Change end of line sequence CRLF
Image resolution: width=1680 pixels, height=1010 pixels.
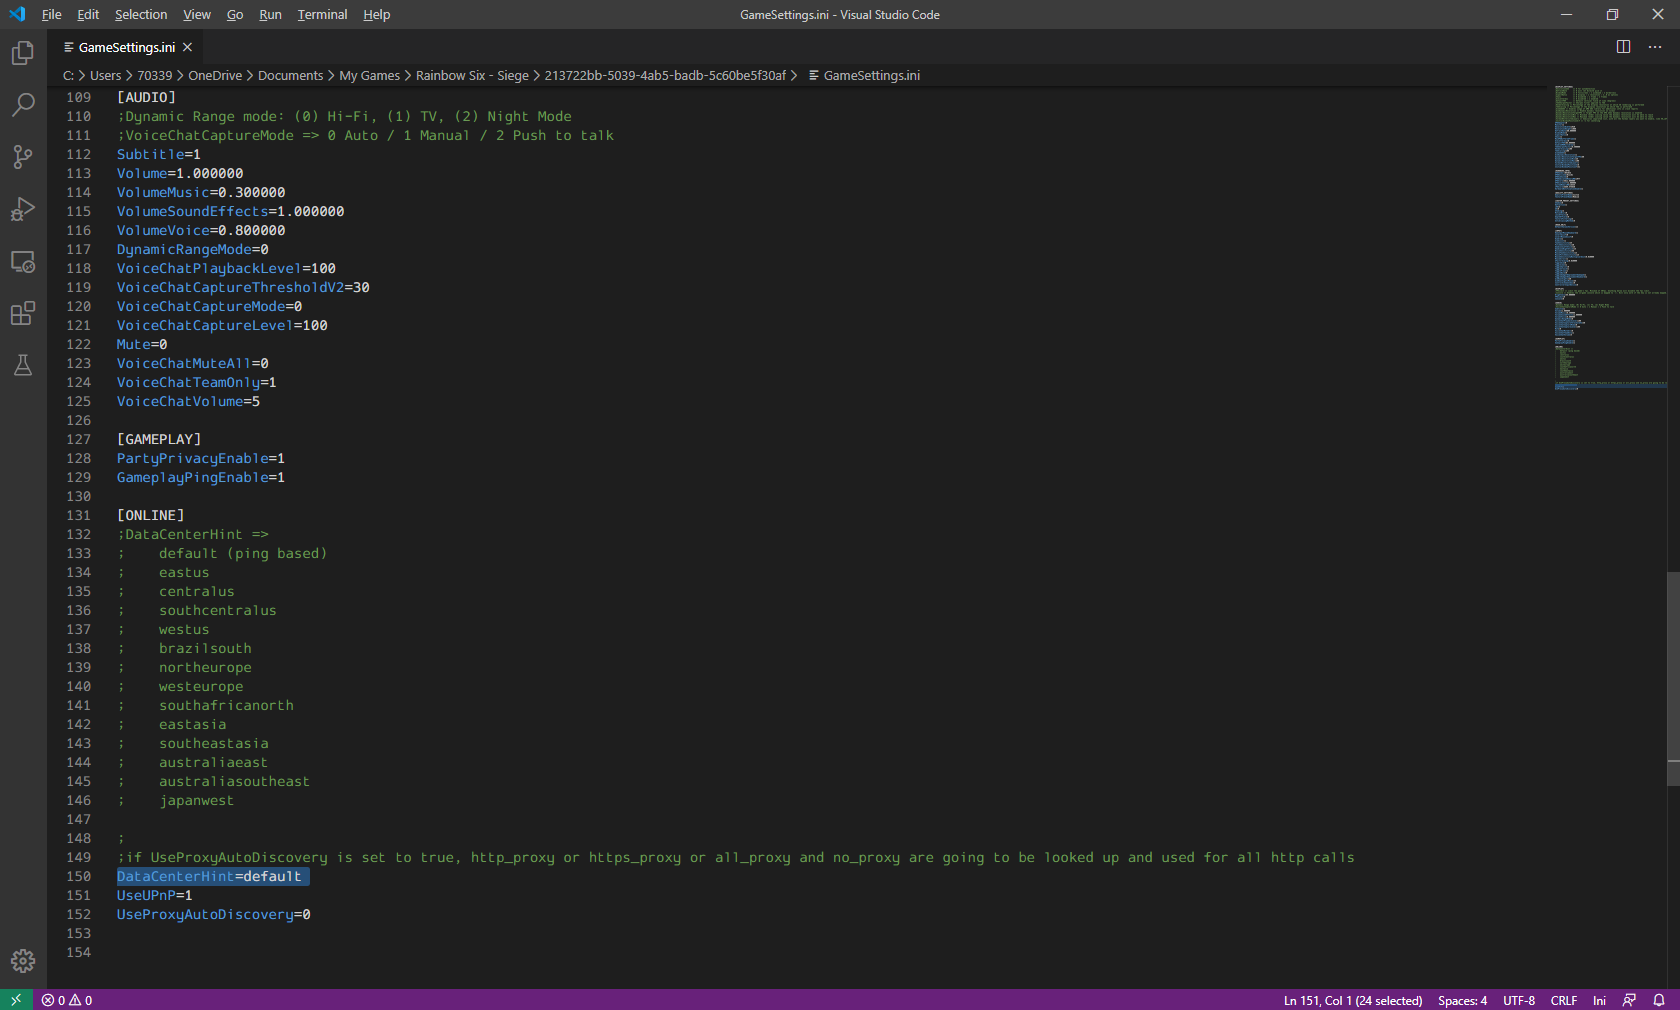pos(1563,1000)
